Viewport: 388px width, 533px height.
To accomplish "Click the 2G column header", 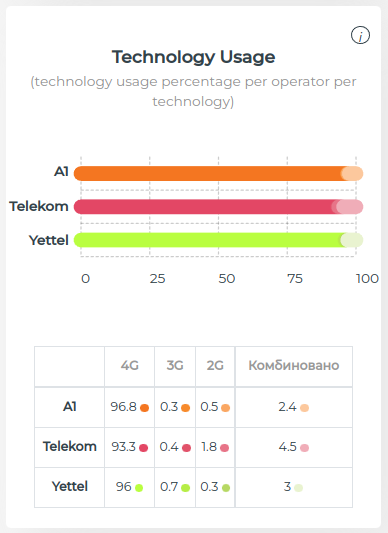I will pos(215,366).
